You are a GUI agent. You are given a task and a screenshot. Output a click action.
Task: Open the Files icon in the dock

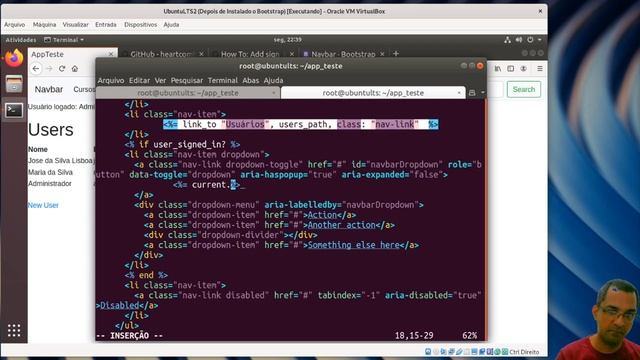click(x=14, y=84)
